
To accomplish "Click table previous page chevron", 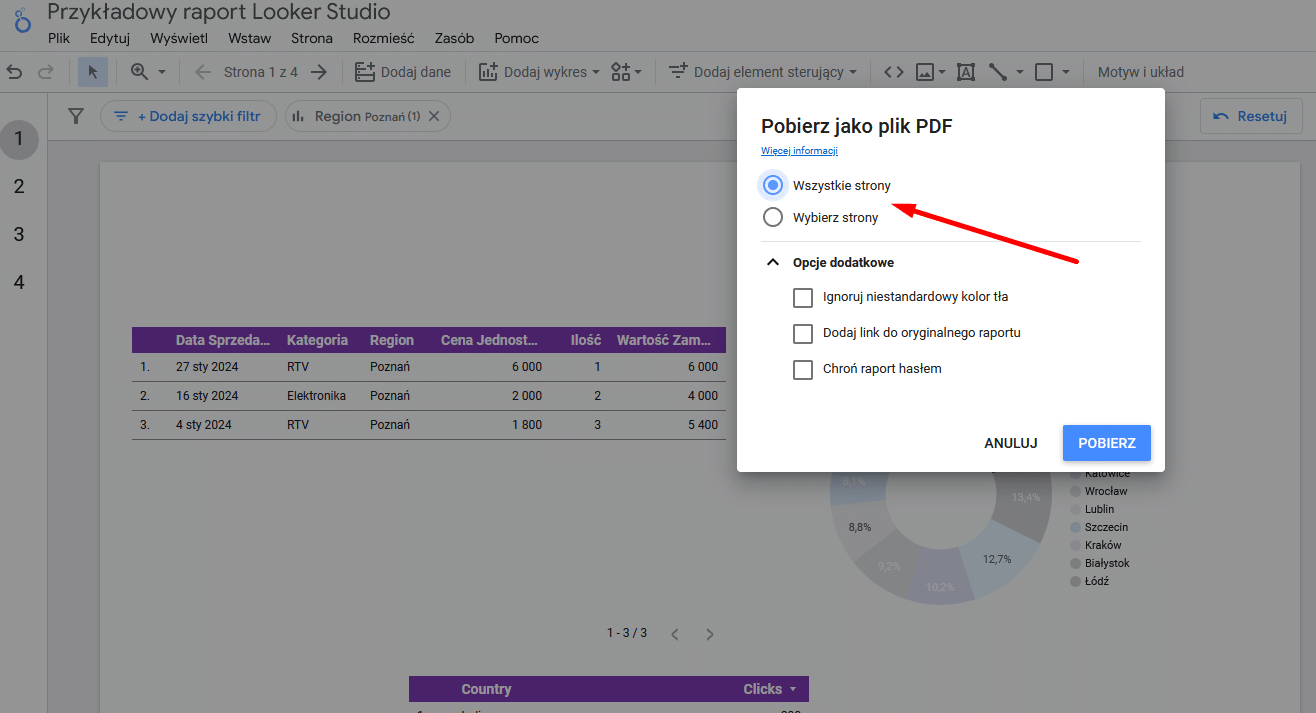I will pos(675,634).
